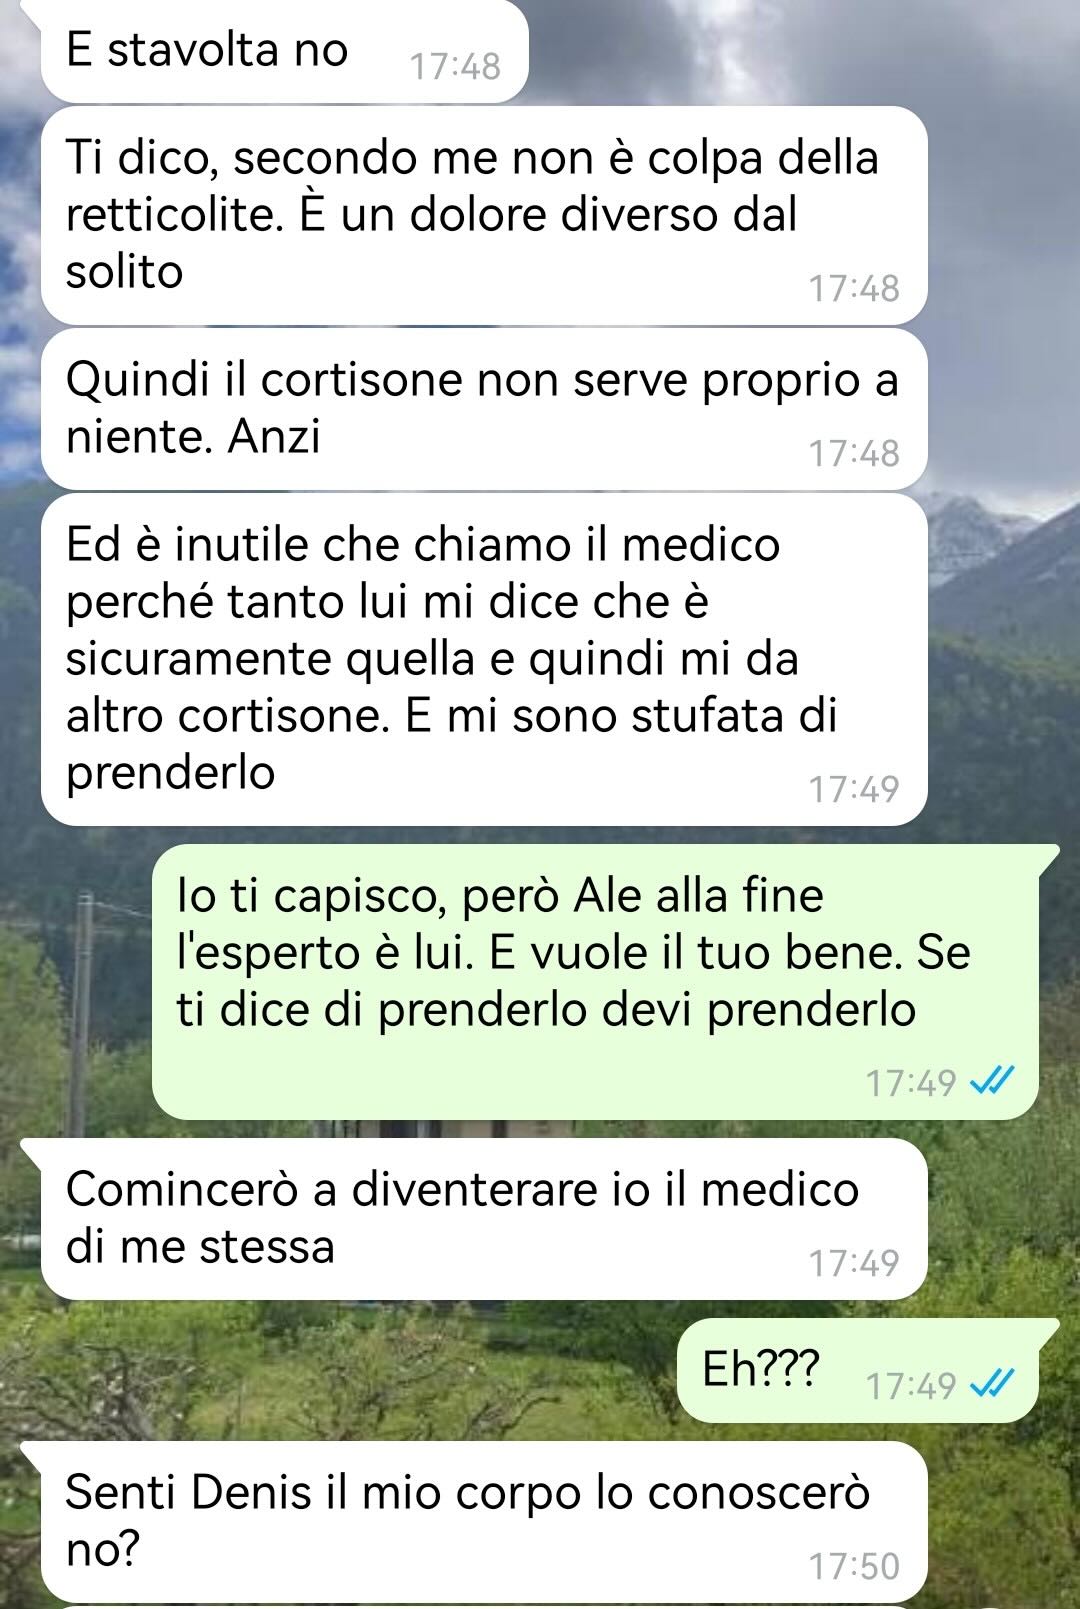The height and width of the screenshot is (1609, 1080).
Task: Tap the green 'Eh???' message bubble
Action: 858,1370
